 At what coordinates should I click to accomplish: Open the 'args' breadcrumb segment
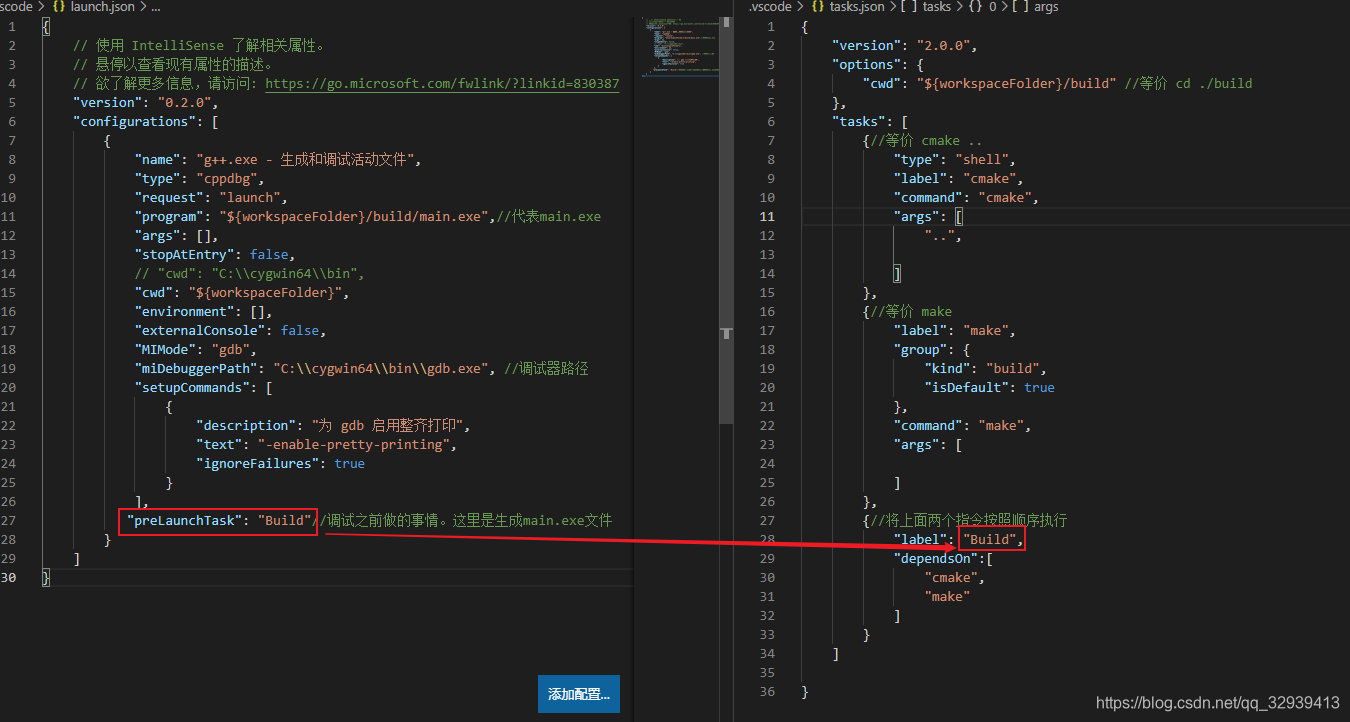[x=1046, y=7]
